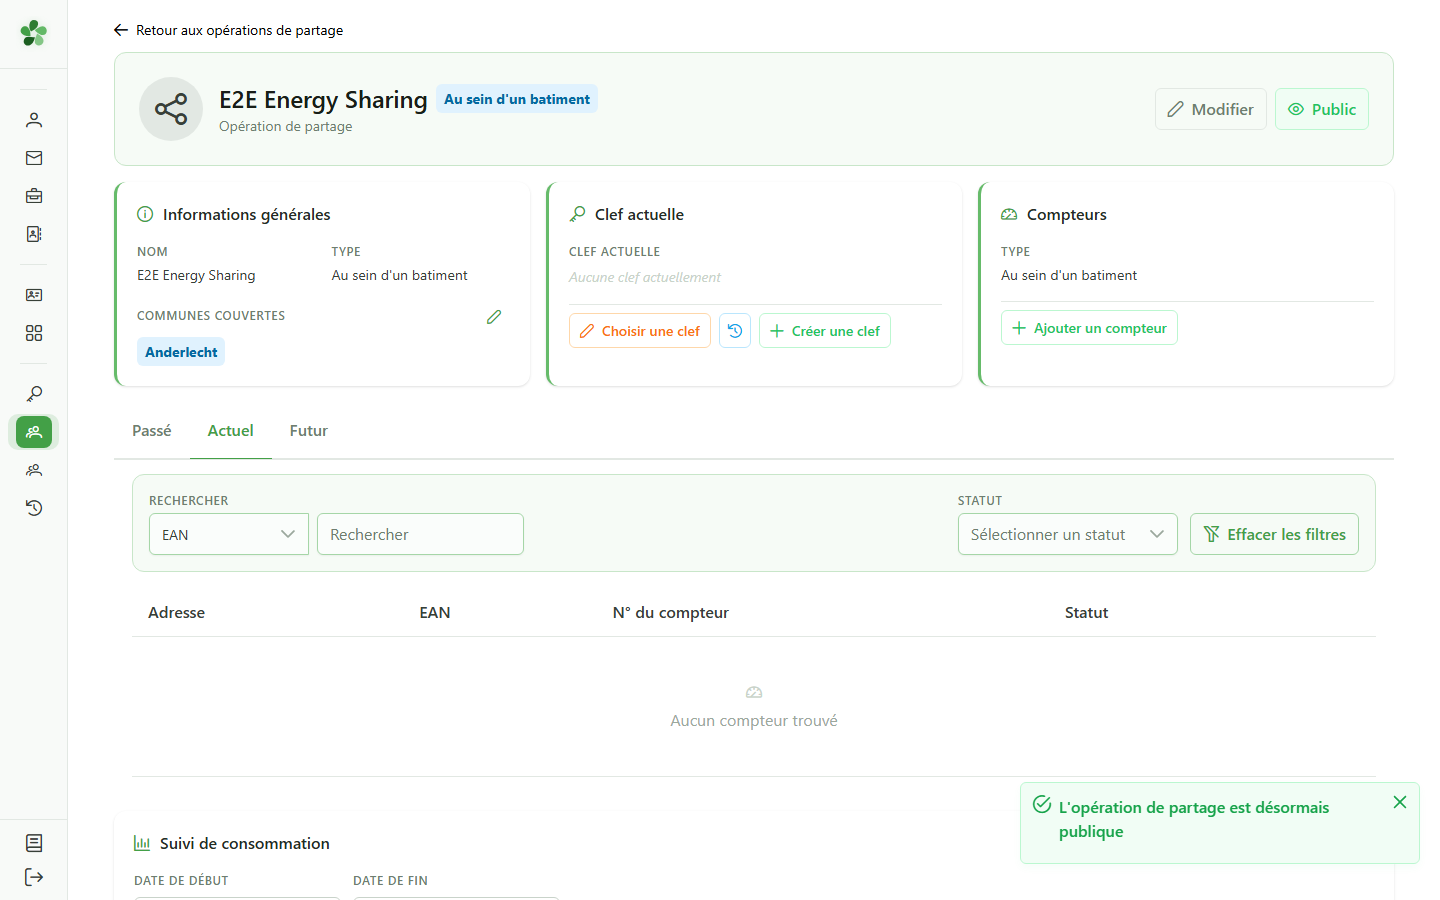Click the back arrow beside Retour

121,30
